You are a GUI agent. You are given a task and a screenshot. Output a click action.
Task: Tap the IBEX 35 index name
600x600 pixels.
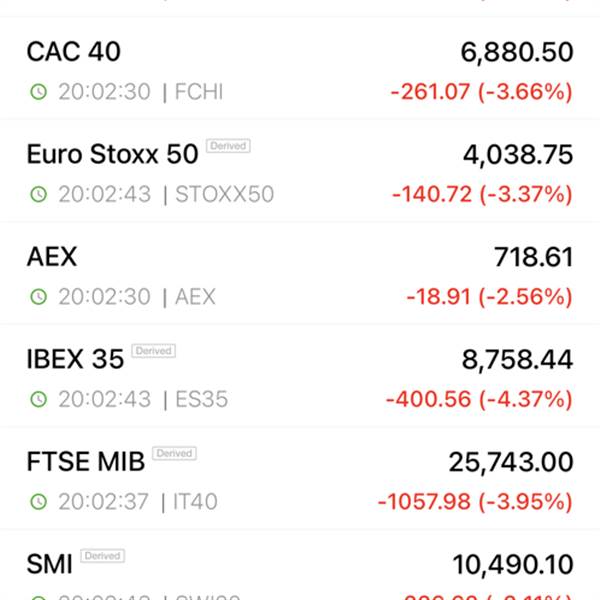[x=75, y=359]
